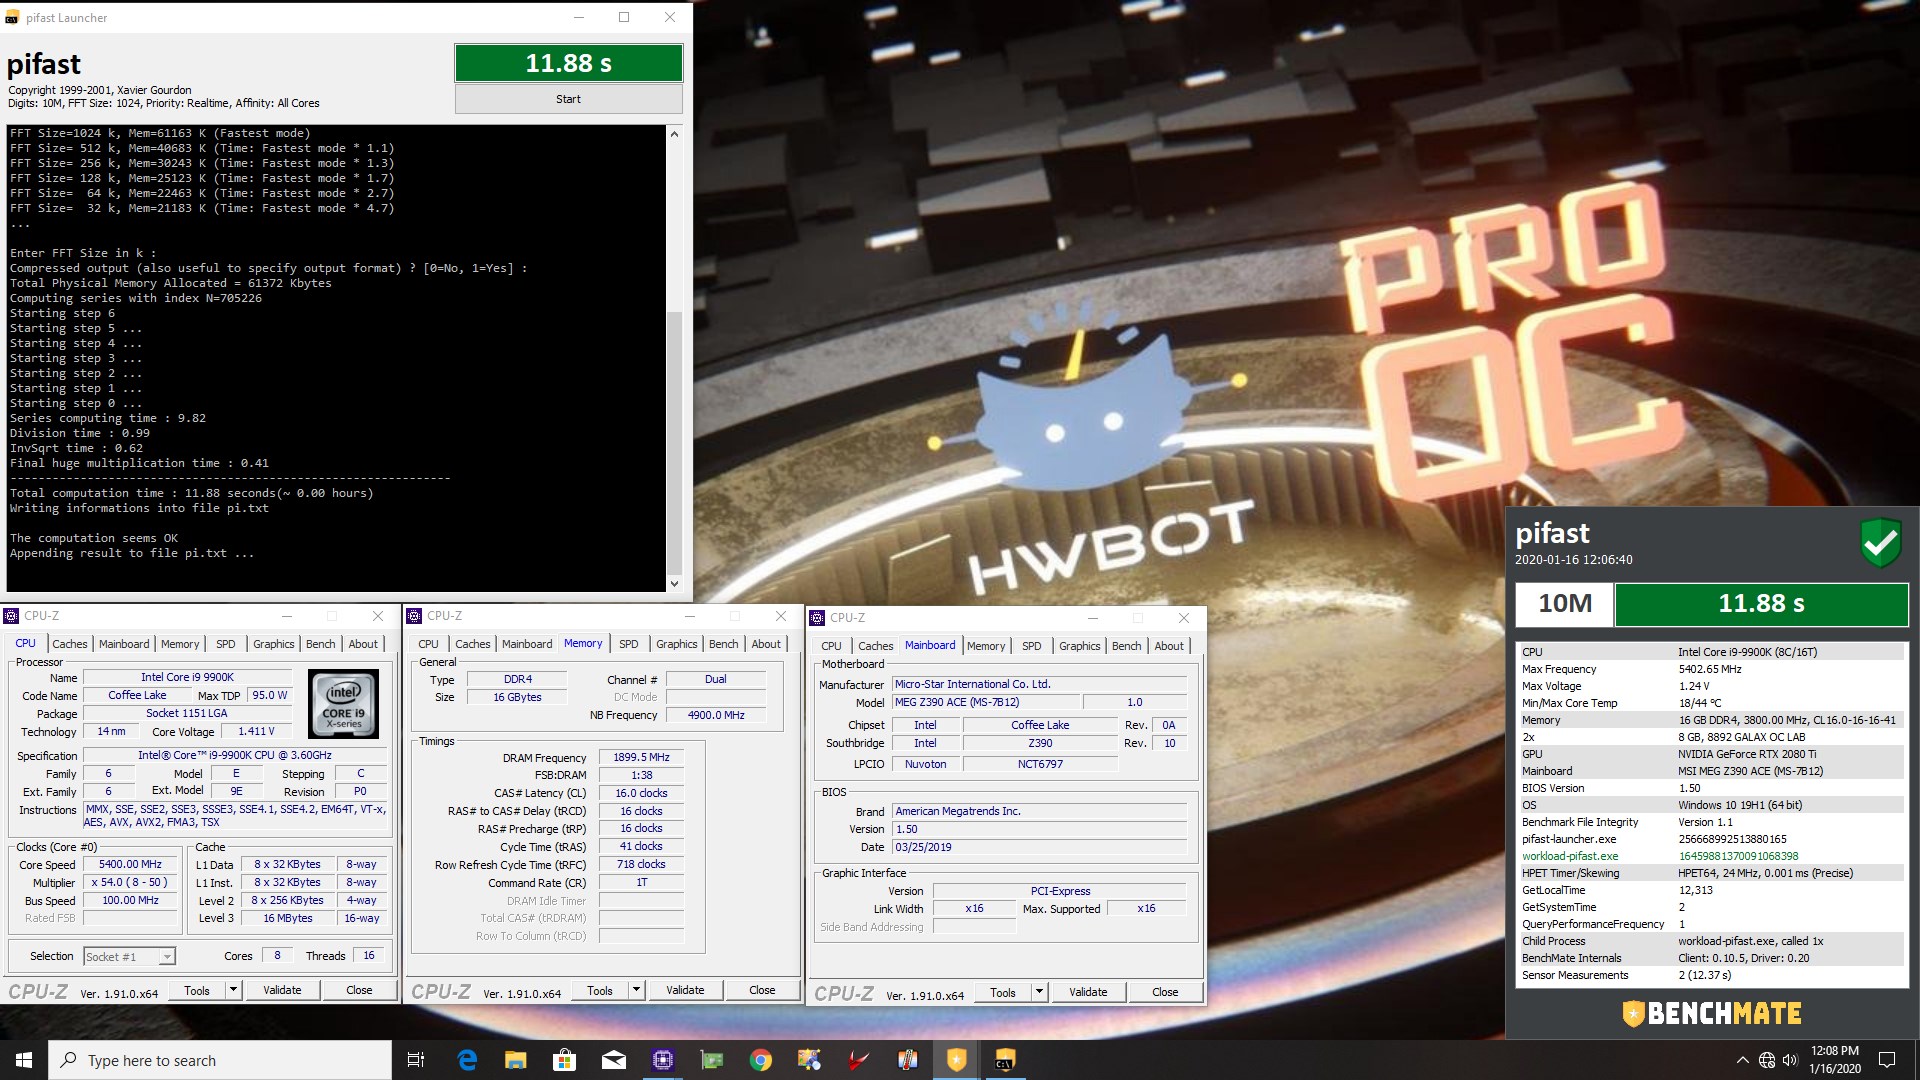Open Graphics tab in Memory CPU-Z window
The width and height of the screenshot is (1920, 1080).
click(677, 644)
